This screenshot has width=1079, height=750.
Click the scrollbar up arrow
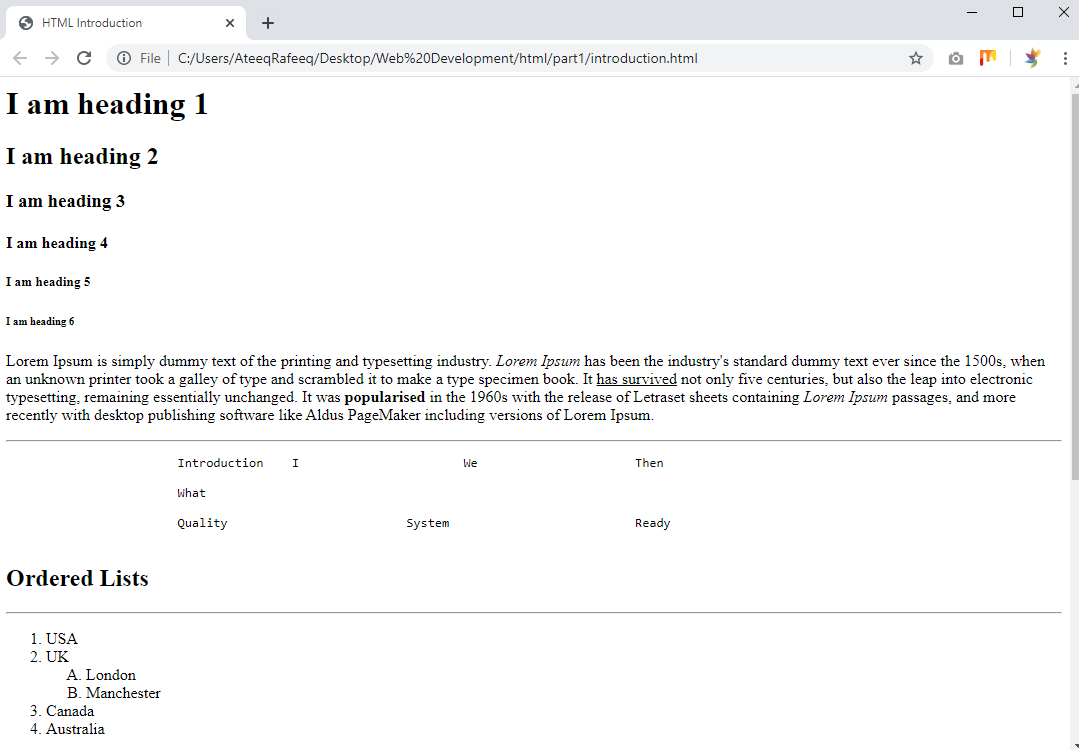1074,84
